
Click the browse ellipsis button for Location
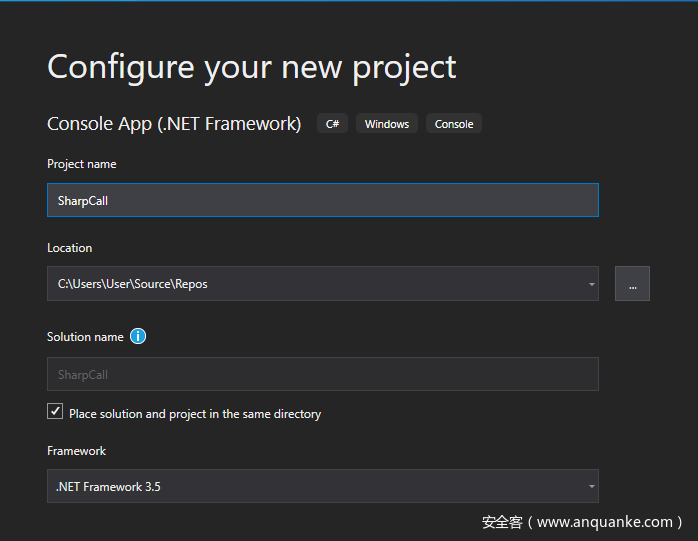632,284
